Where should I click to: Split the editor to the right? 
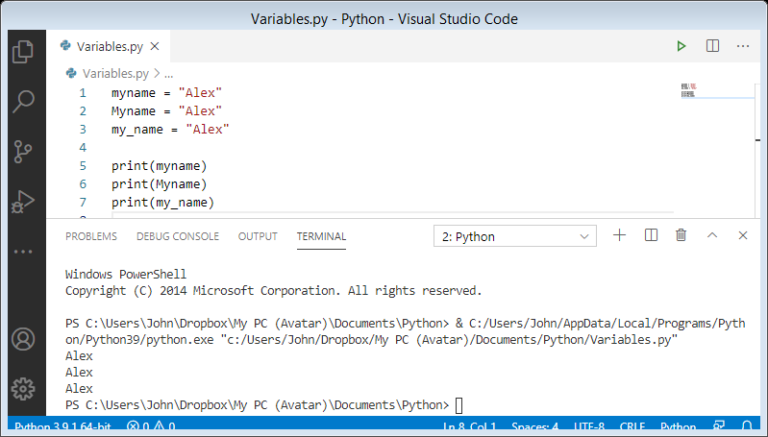pos(712,46)
